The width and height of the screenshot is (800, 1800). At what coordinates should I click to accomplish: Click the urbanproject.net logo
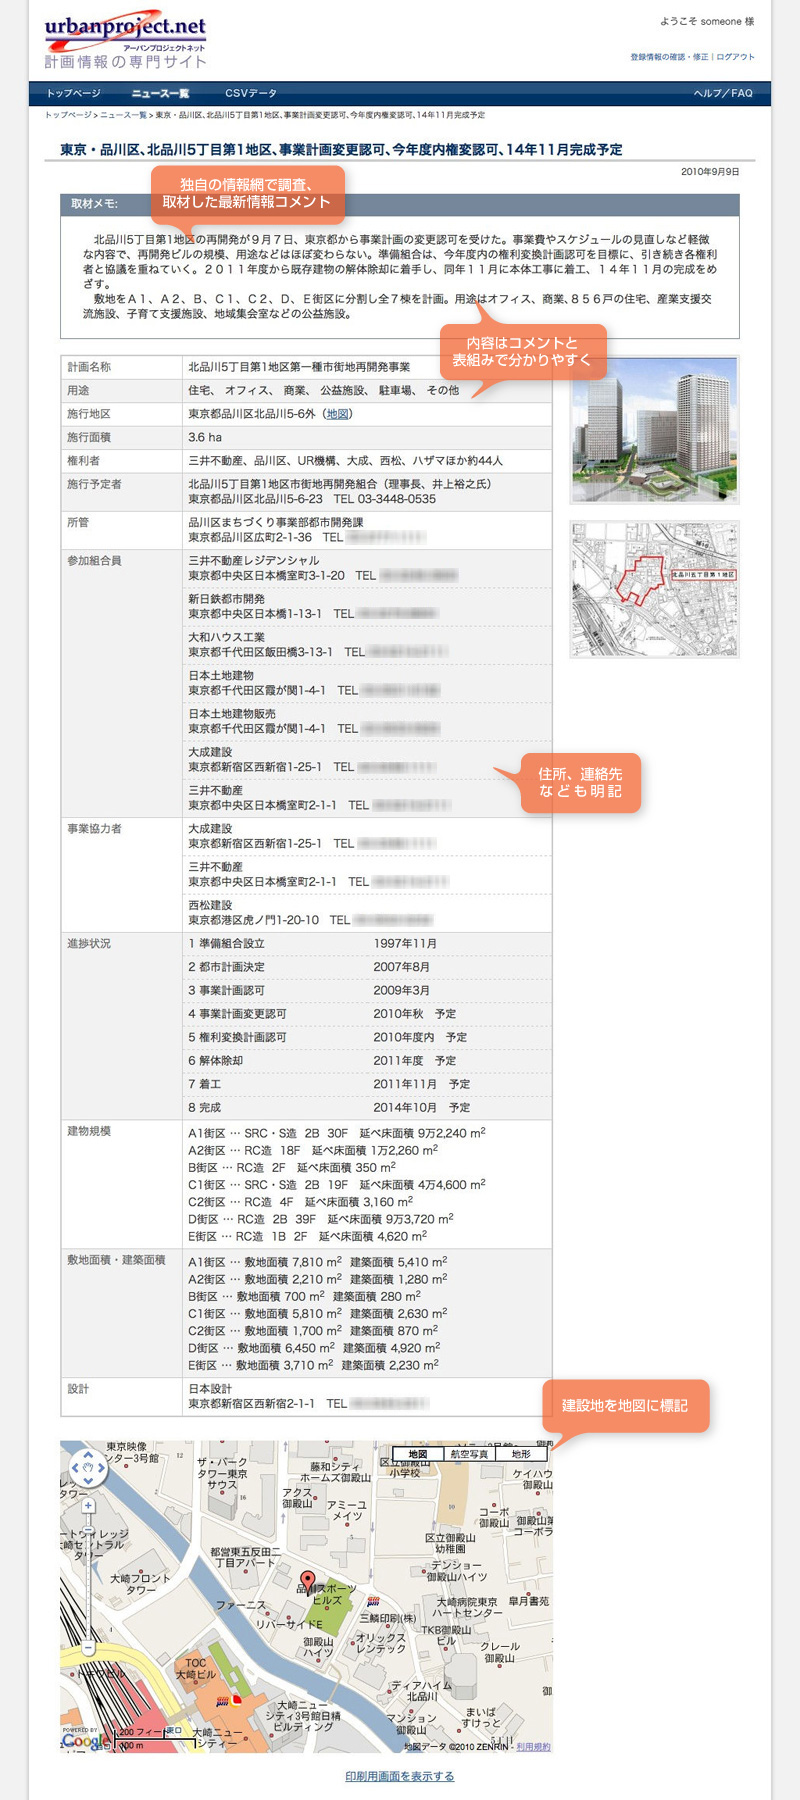coord(126,41)
